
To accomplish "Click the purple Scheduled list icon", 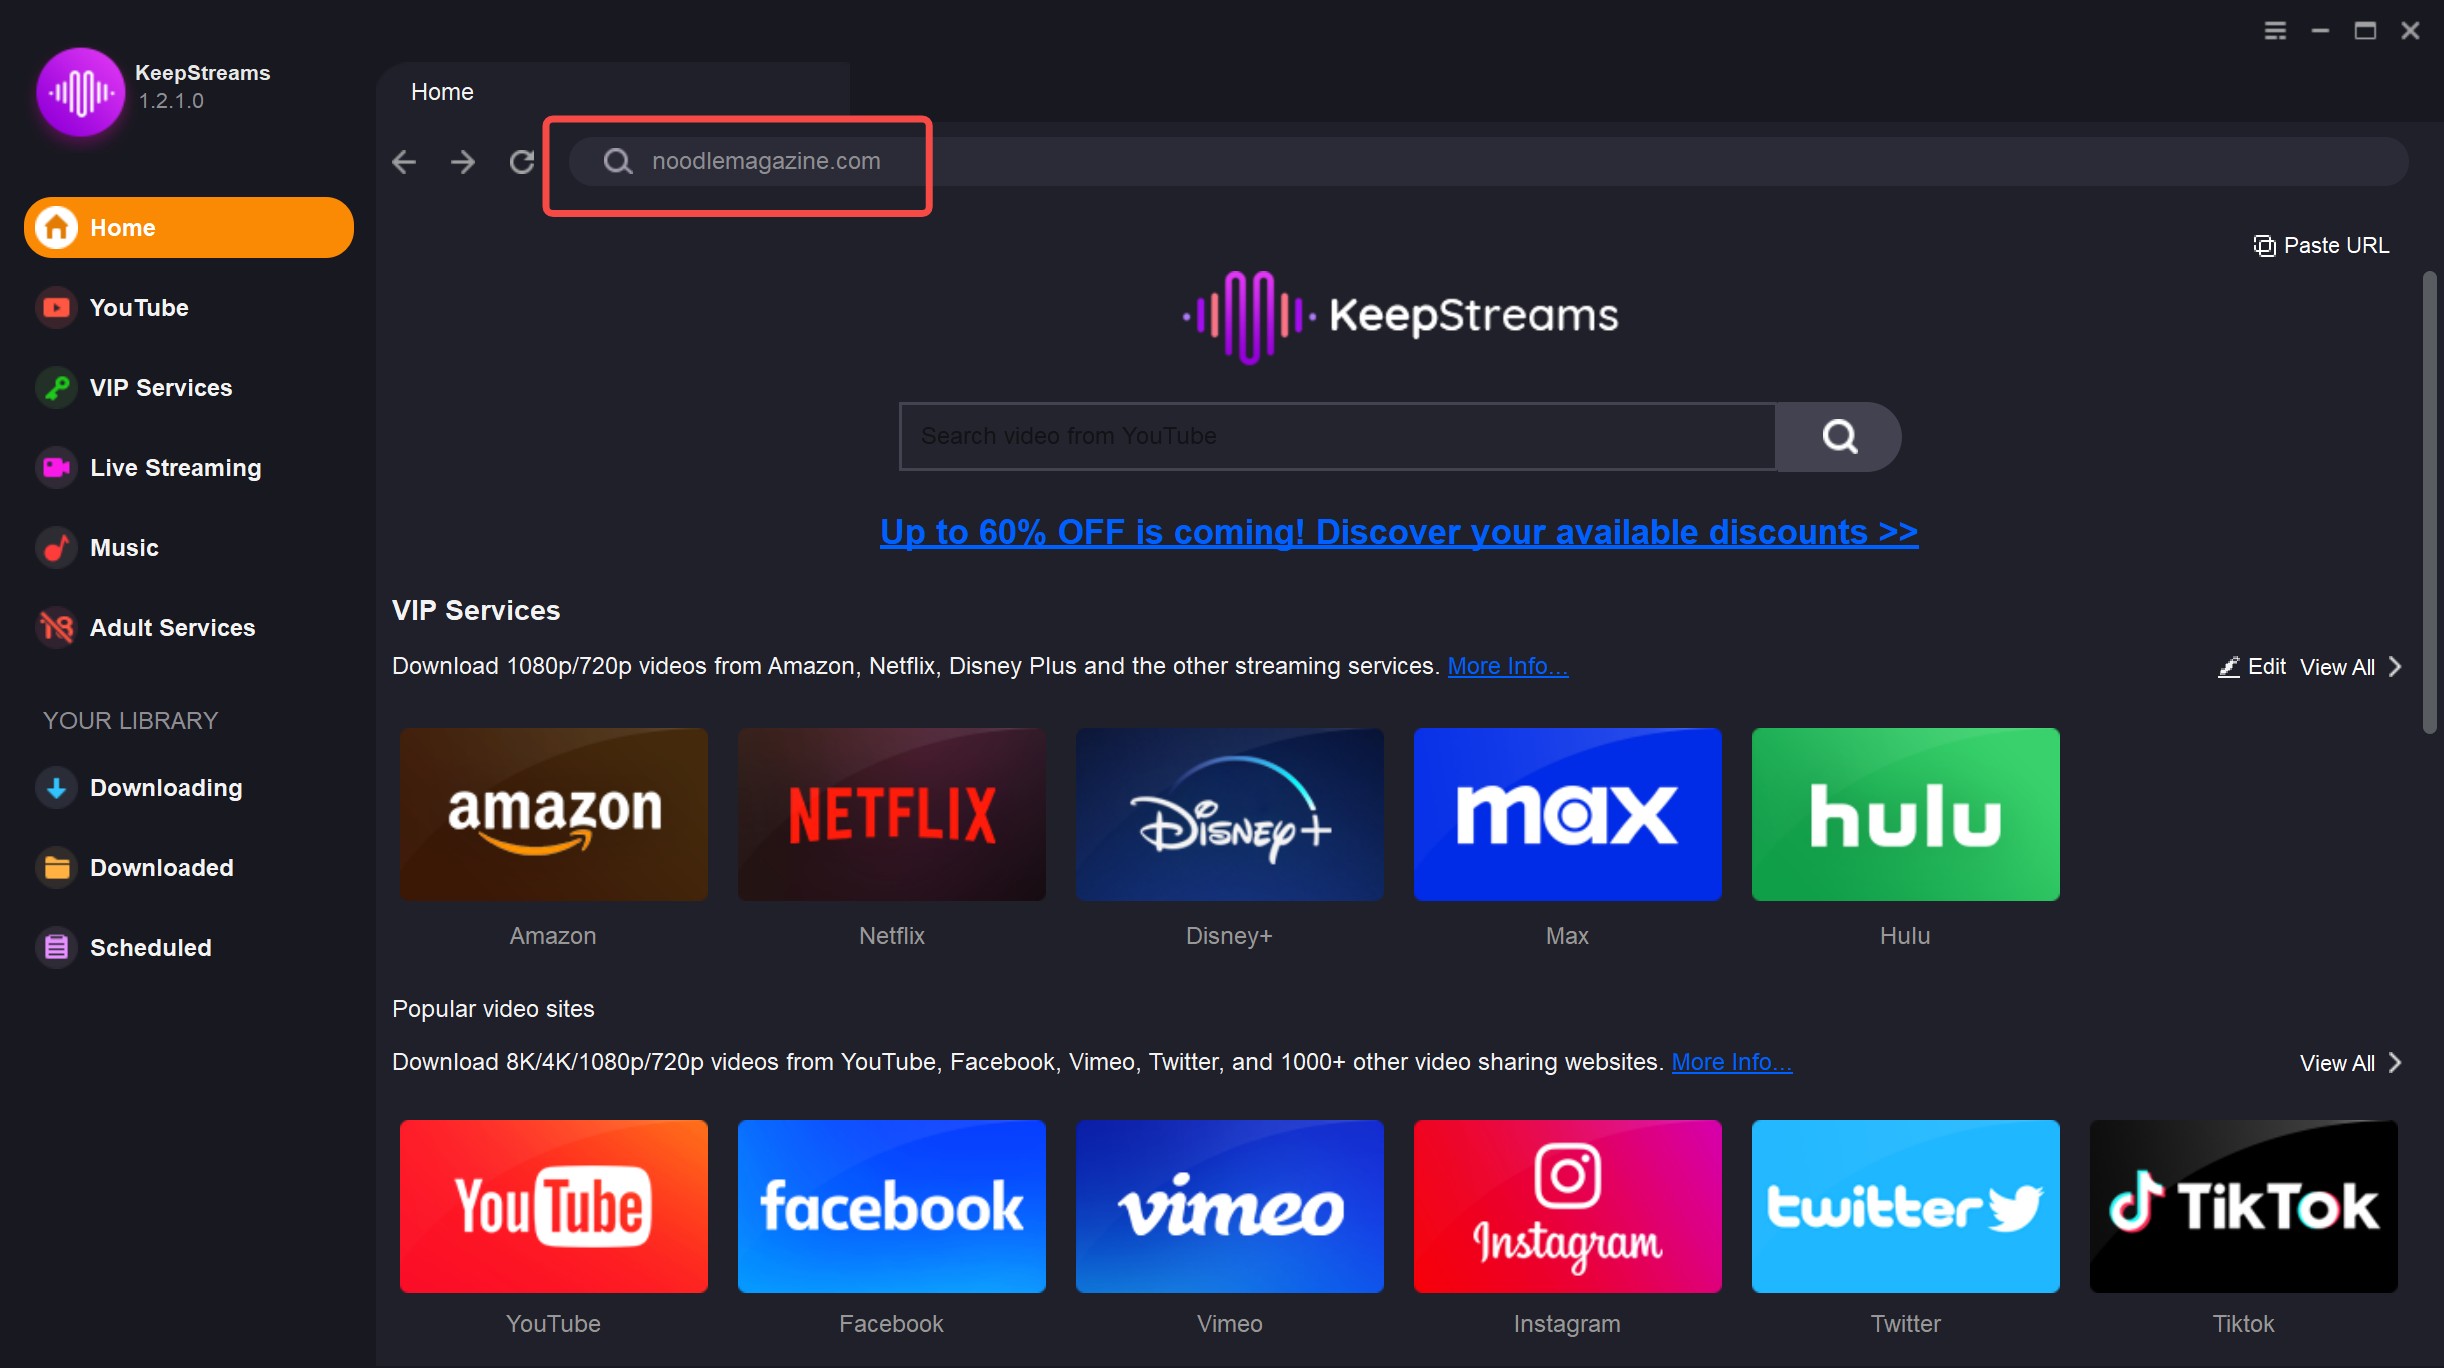I will [57, 947].
